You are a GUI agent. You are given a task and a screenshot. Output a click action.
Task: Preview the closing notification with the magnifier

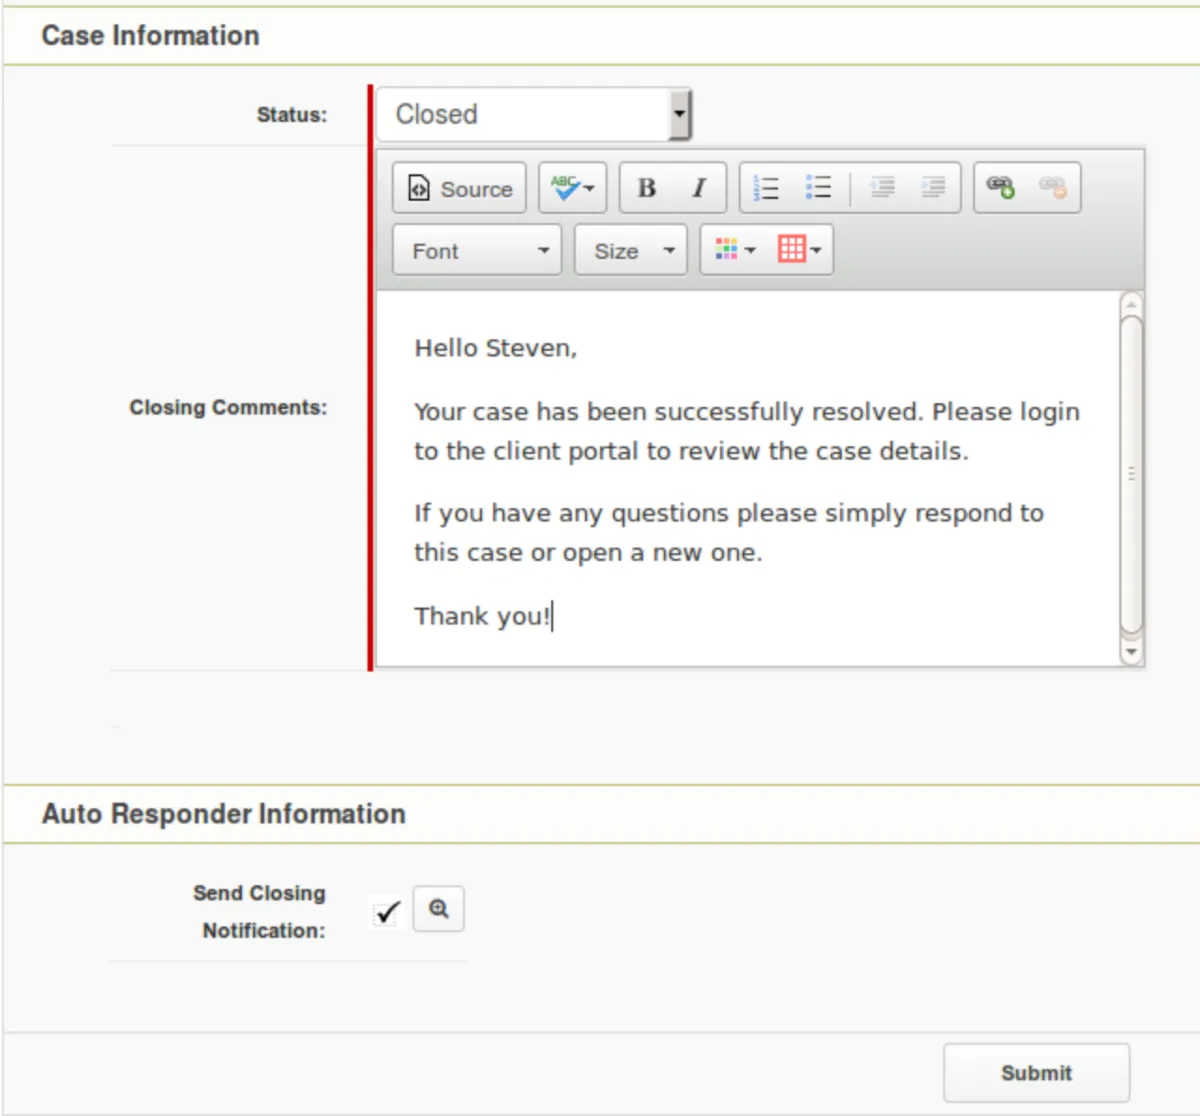pyautogui.click(x=439, y=909)
